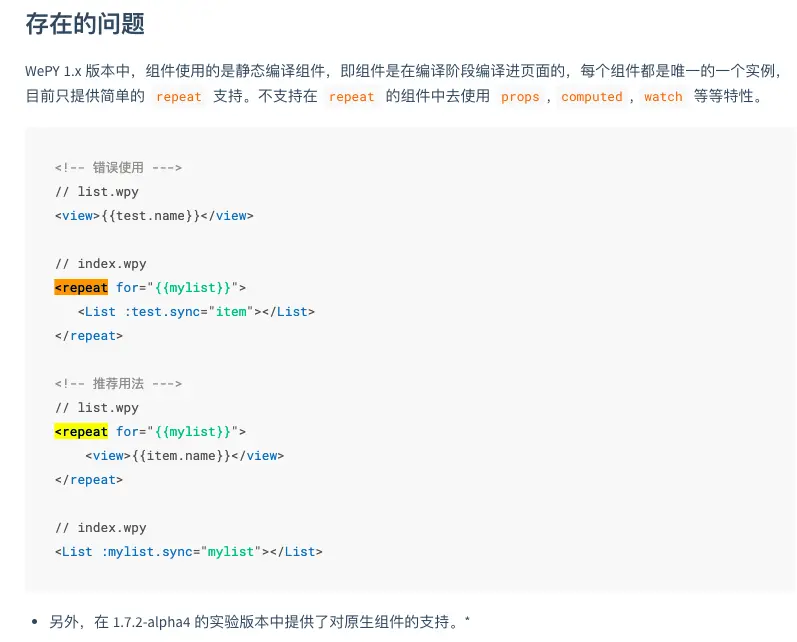Click the inline code 'props'
Image resolution: width=797 pixels, height=642 pixels.
pyautogui.click(x=520, y=97)
